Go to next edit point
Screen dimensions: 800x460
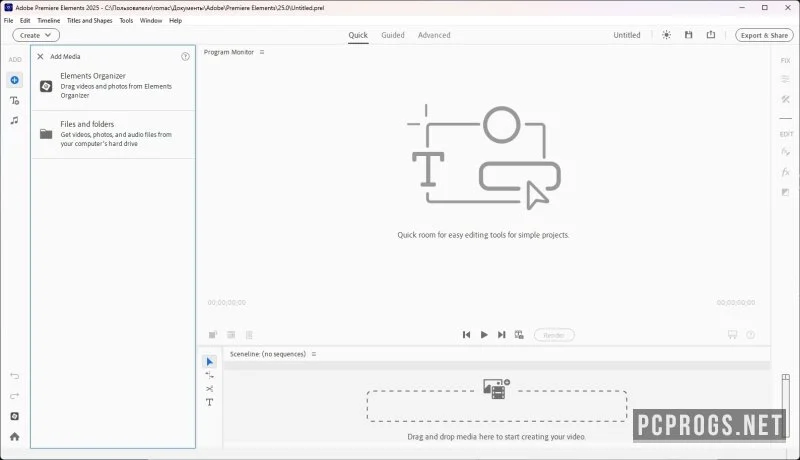(502, 335)
